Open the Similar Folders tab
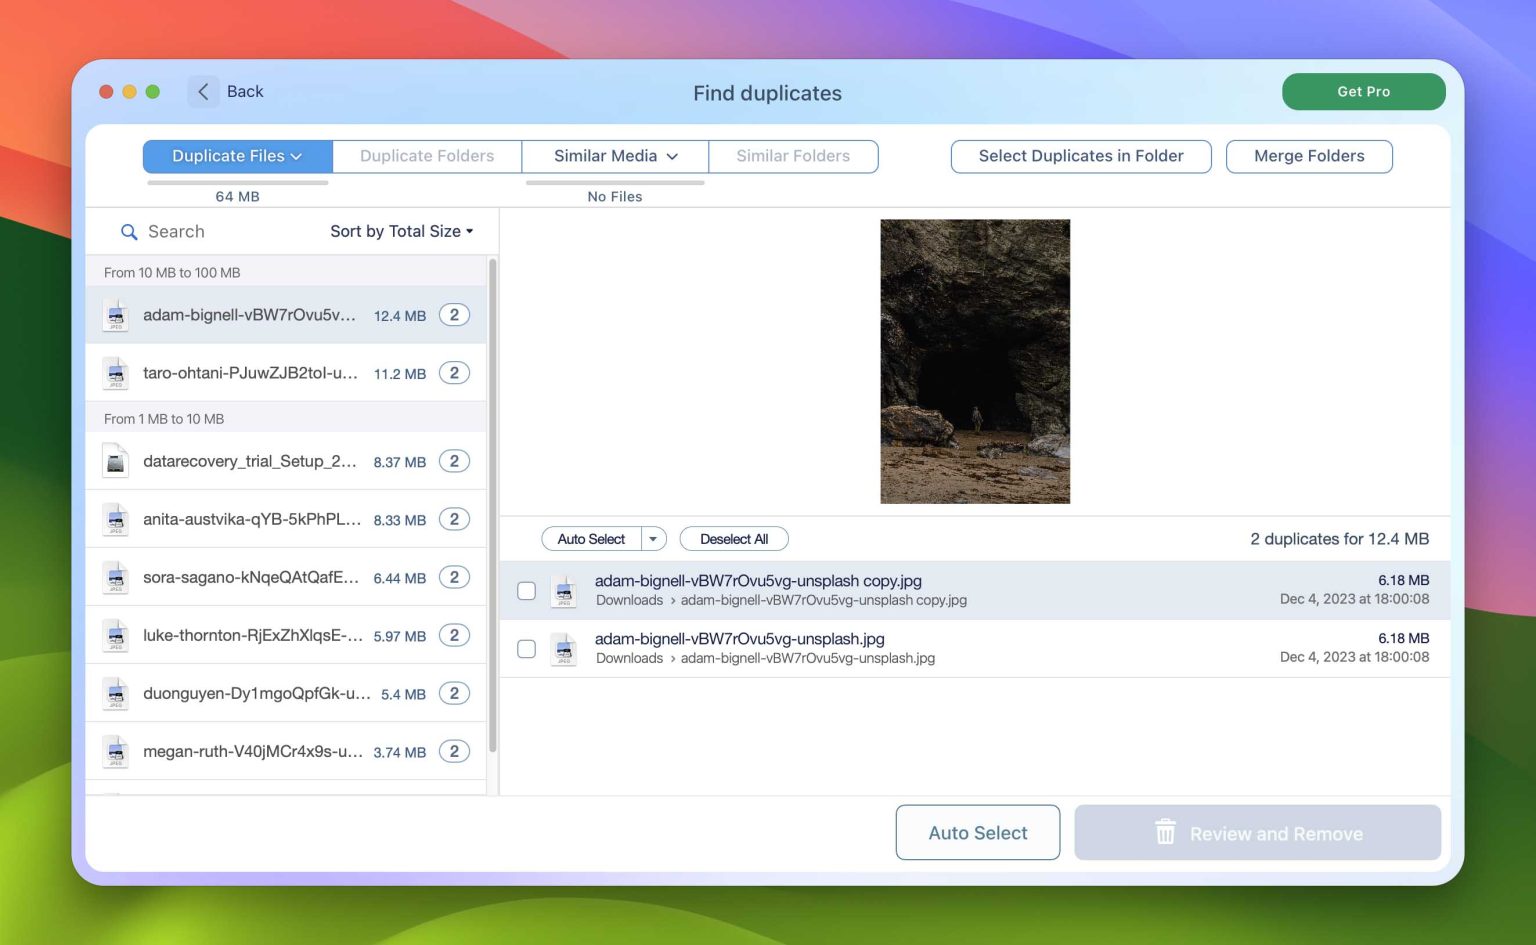Viewport: 1536px width, 945px height. (x=793, y=156)
